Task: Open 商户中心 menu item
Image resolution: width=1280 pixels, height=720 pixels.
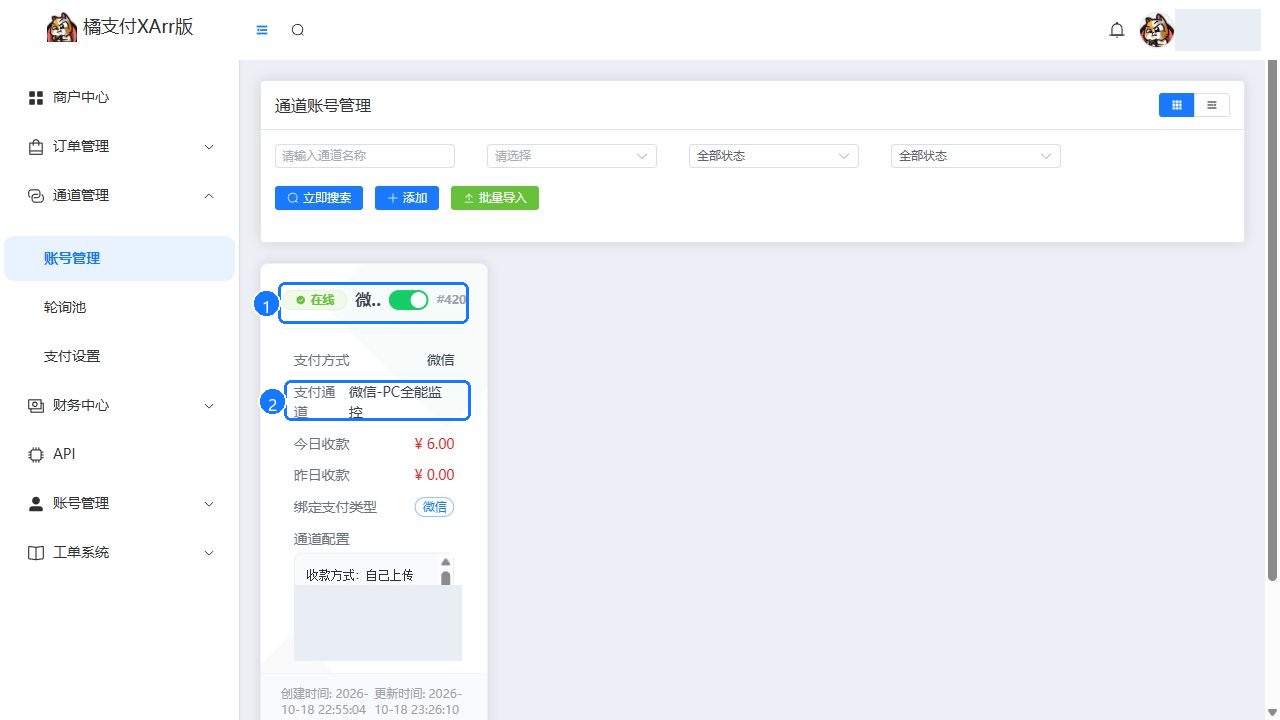Action: [x=120, y=98]
